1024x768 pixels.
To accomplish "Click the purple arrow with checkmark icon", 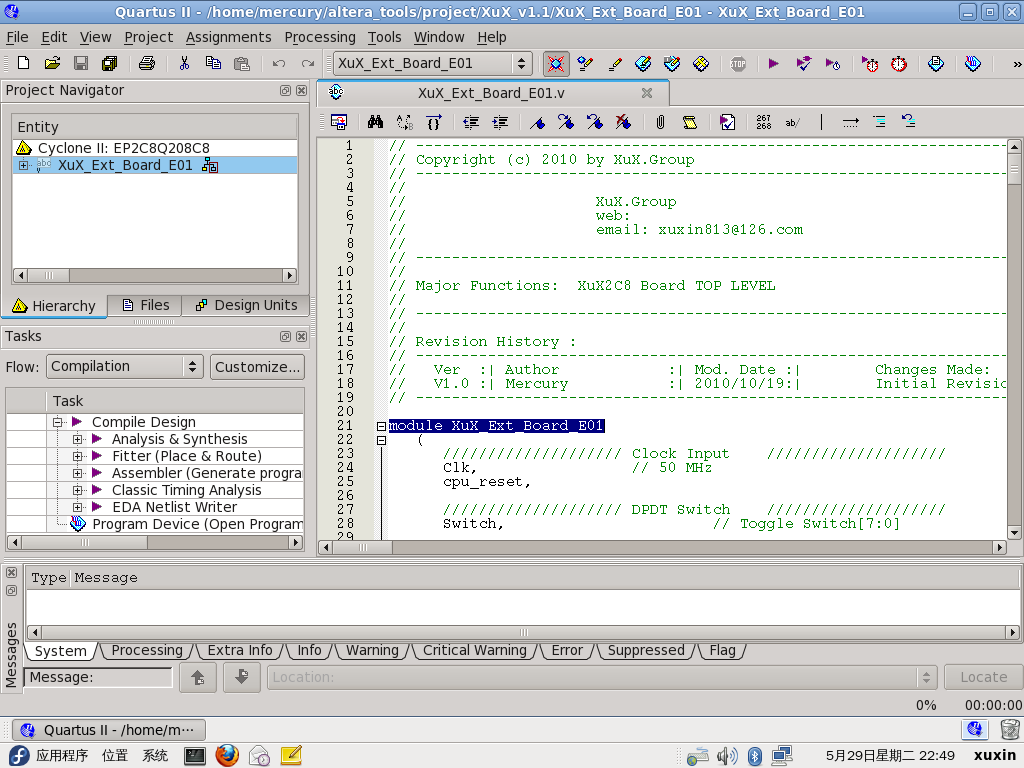I will (x=803, y=63).
